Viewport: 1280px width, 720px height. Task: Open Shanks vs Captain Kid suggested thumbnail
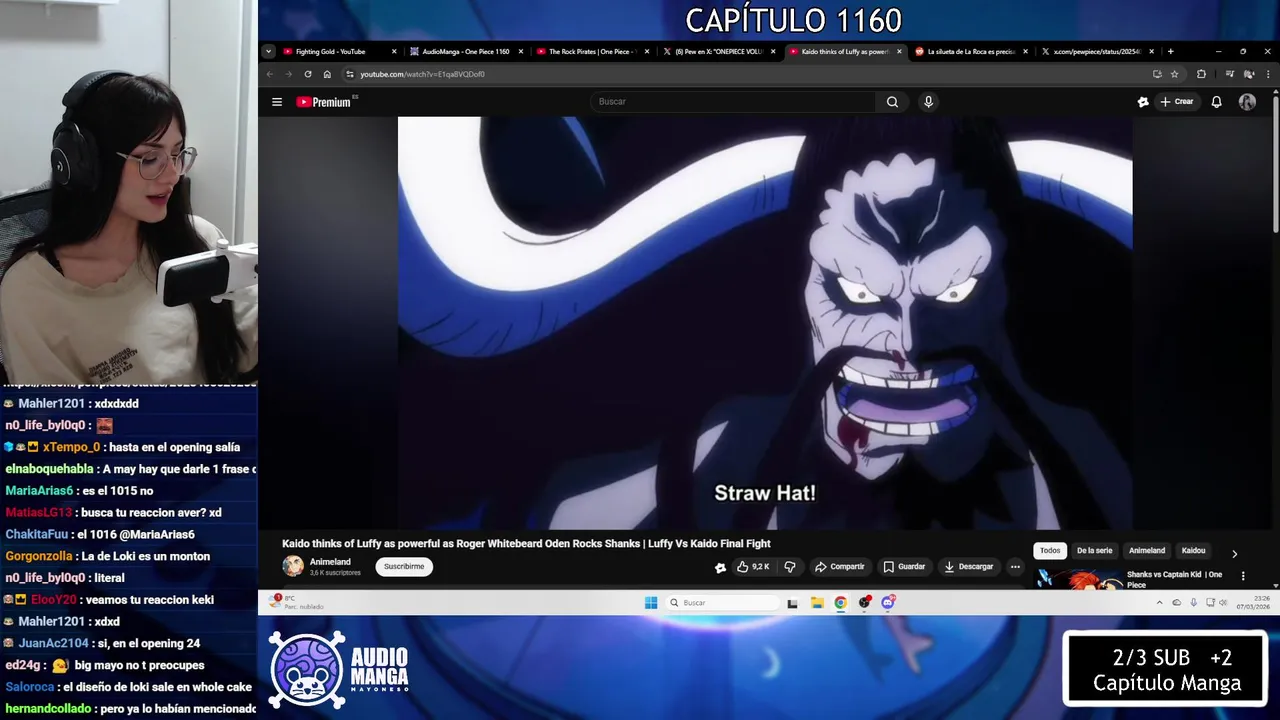tap(1079, 578)
